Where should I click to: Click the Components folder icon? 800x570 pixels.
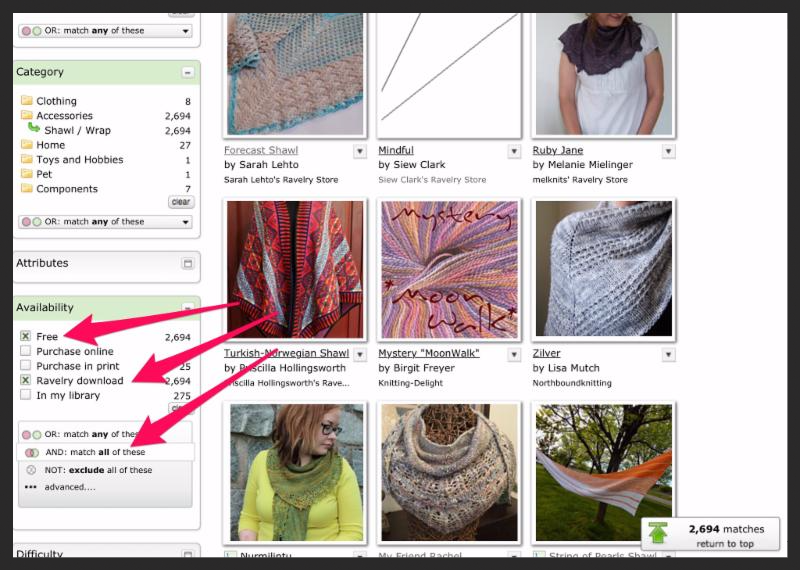coord(26,189)
